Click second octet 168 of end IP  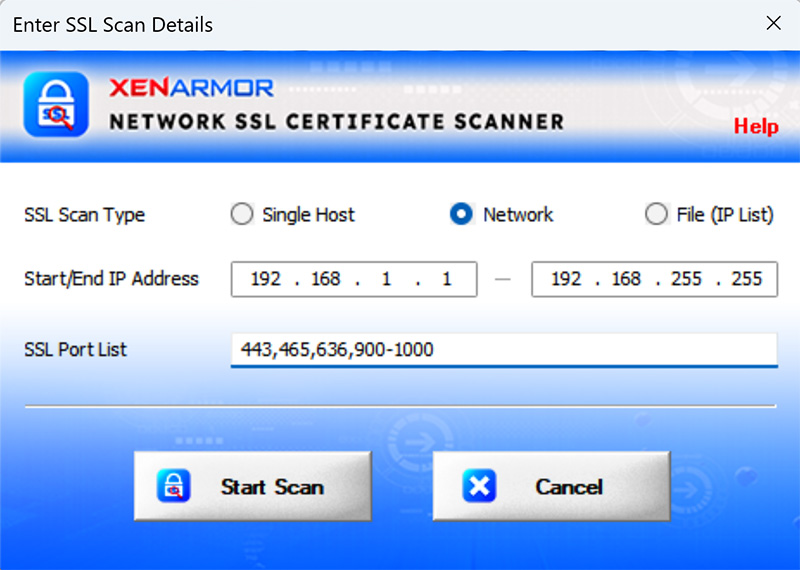click(626, 279)
